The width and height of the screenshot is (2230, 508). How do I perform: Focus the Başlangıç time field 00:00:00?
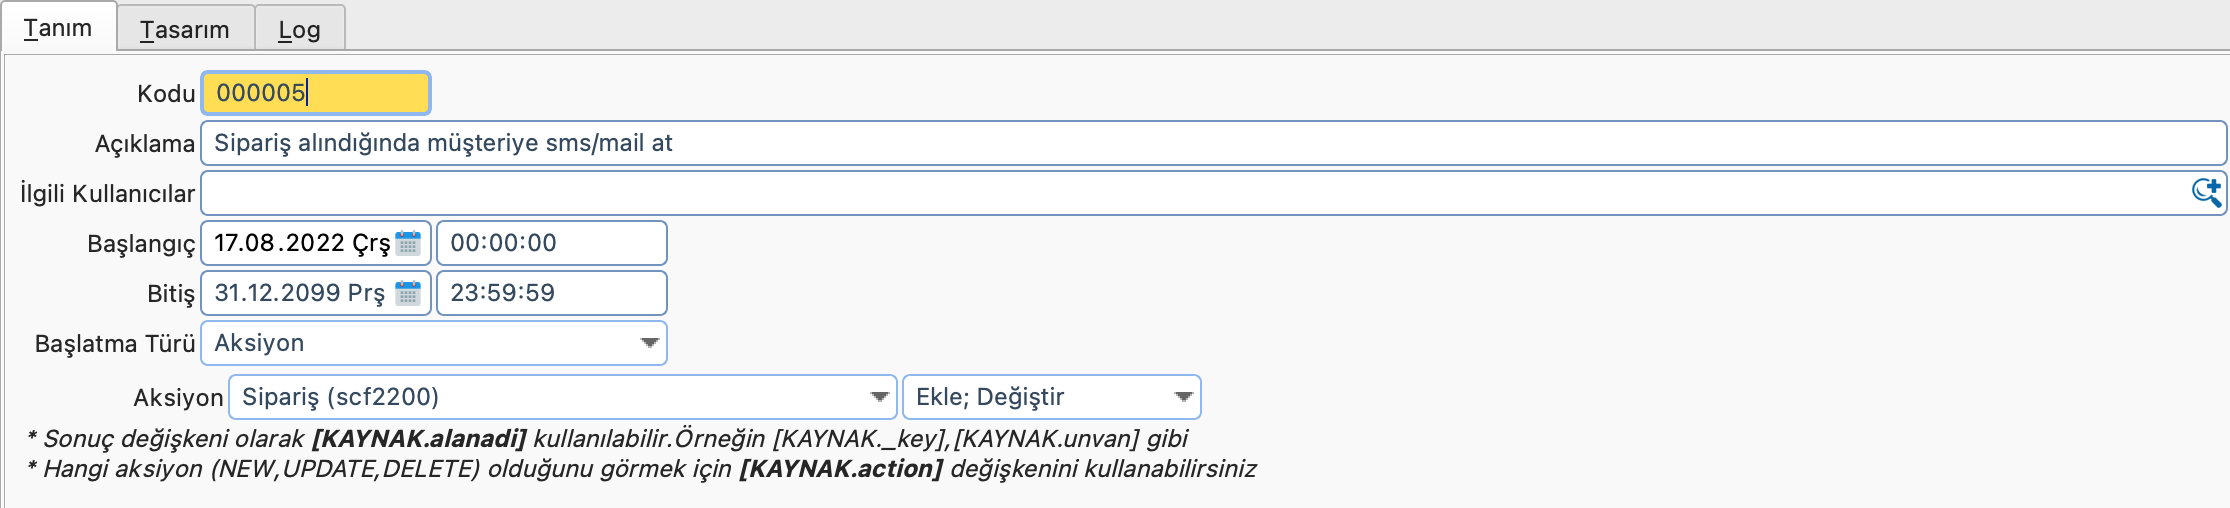[551, 243]
